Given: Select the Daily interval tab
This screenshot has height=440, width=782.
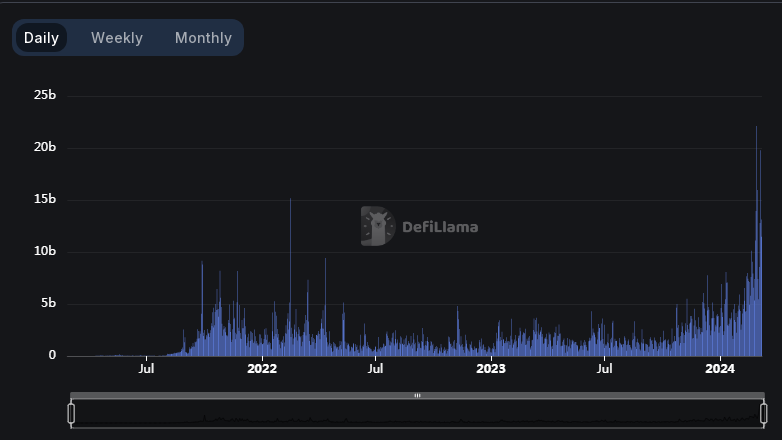Looking at the screenshot, I should point(41,38).
